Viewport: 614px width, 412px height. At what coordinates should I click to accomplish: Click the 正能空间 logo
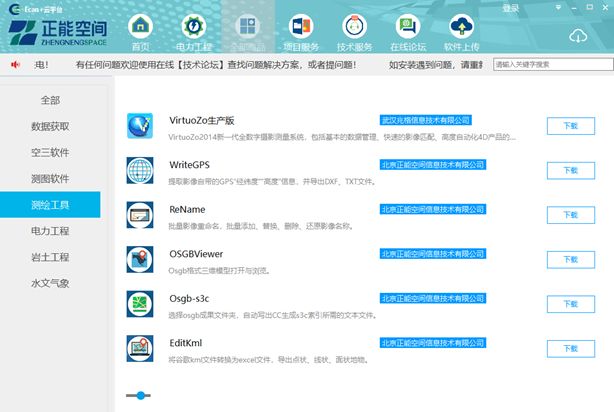(x=58, y=33)
